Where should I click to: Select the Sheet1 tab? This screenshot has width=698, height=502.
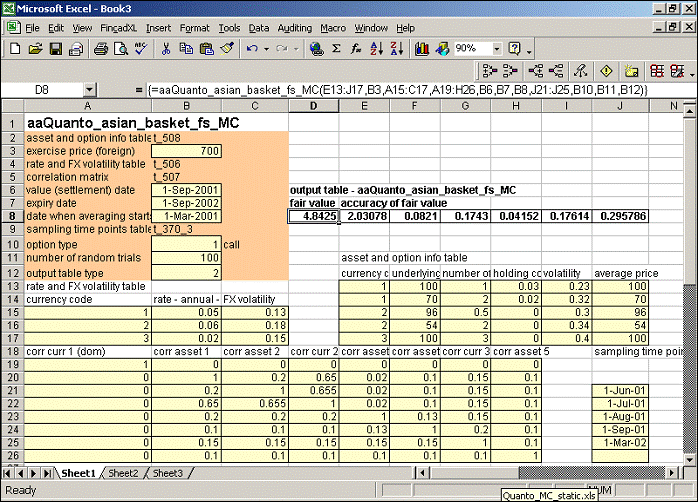tap(78, 473)
